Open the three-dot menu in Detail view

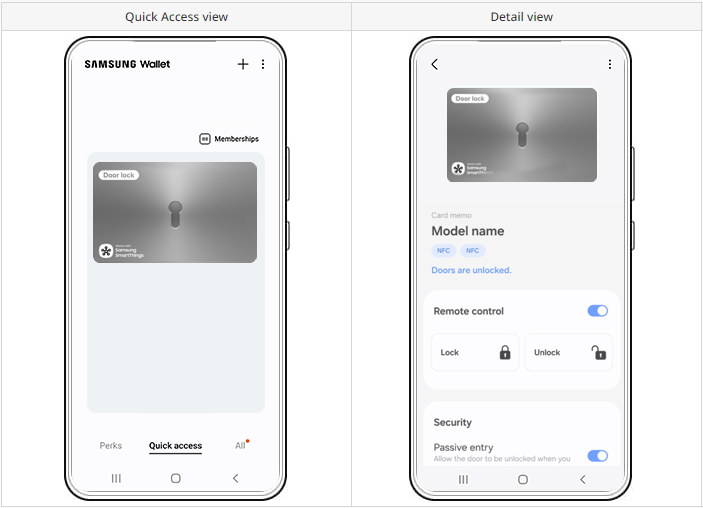(x=610, y=64)
